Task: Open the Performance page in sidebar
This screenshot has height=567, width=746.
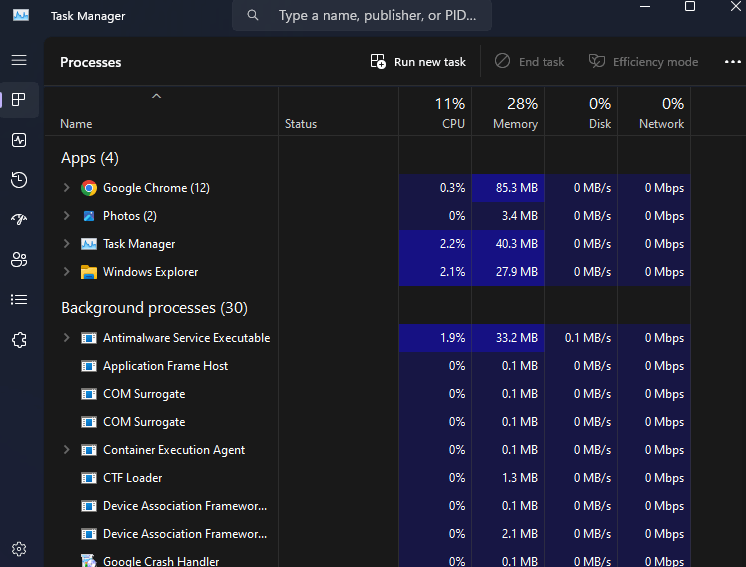Action: pos(19,140)
